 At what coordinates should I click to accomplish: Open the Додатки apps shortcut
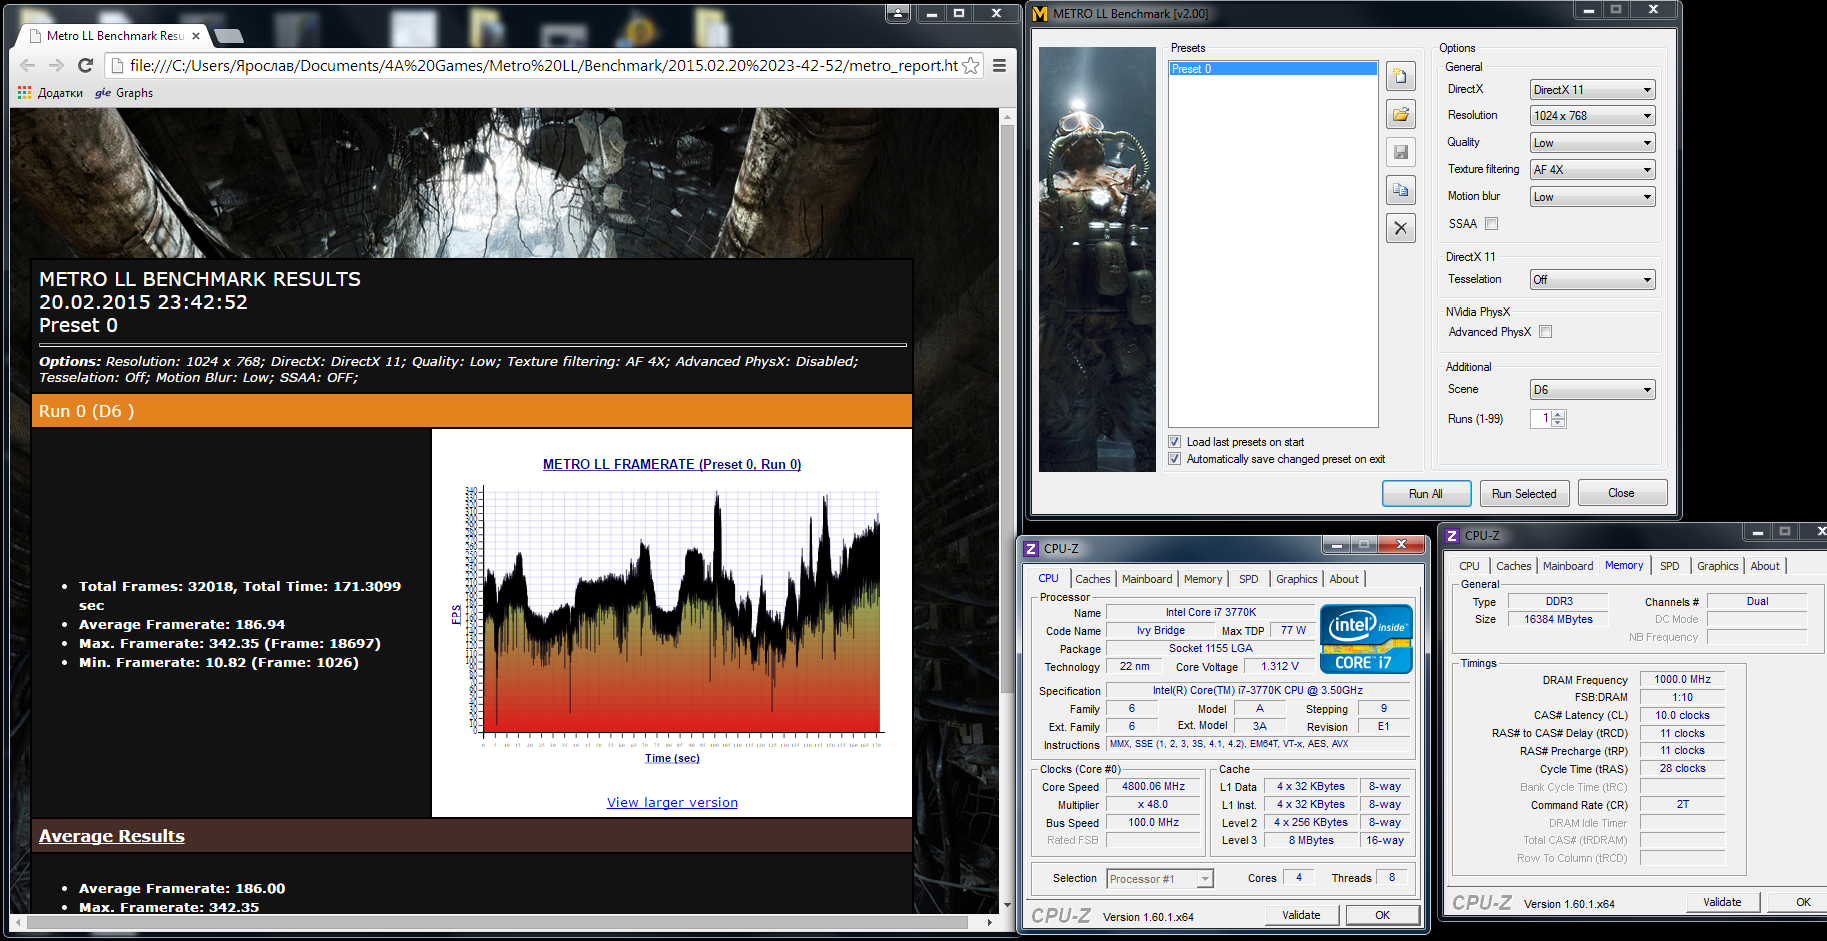pyautogui.click(x=51, y=93)
